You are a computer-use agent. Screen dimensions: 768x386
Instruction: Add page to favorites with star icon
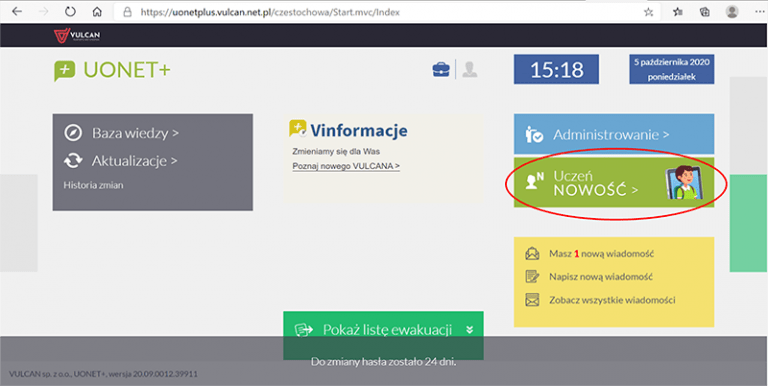click(x=648, y=13)
